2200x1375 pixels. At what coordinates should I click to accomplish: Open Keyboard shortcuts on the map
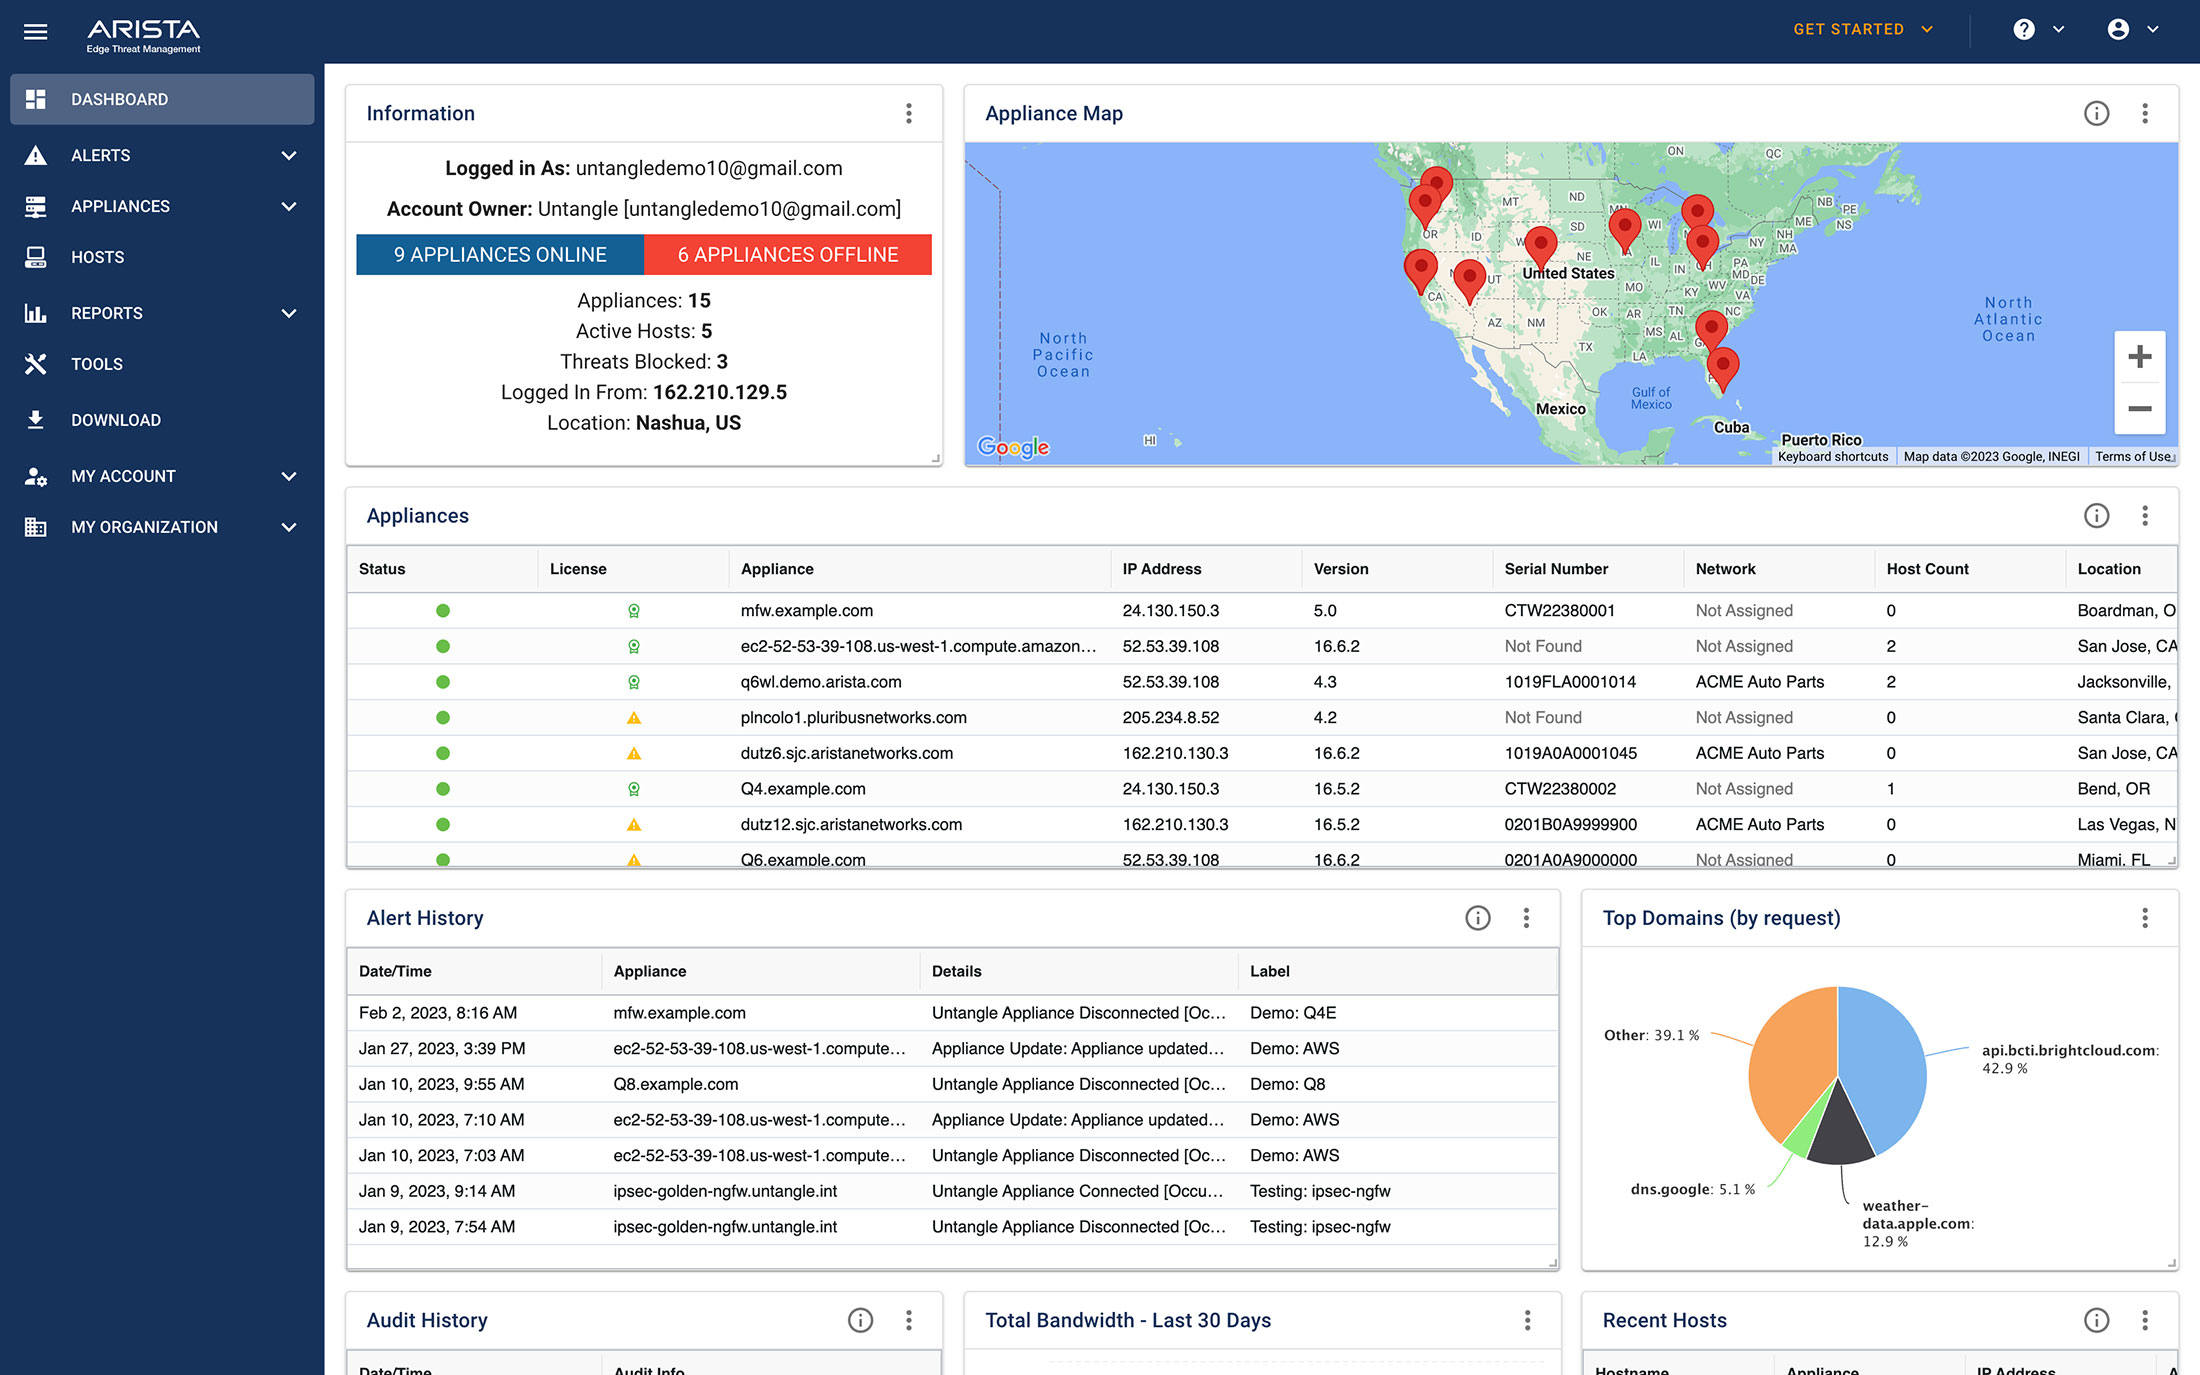1833,457
